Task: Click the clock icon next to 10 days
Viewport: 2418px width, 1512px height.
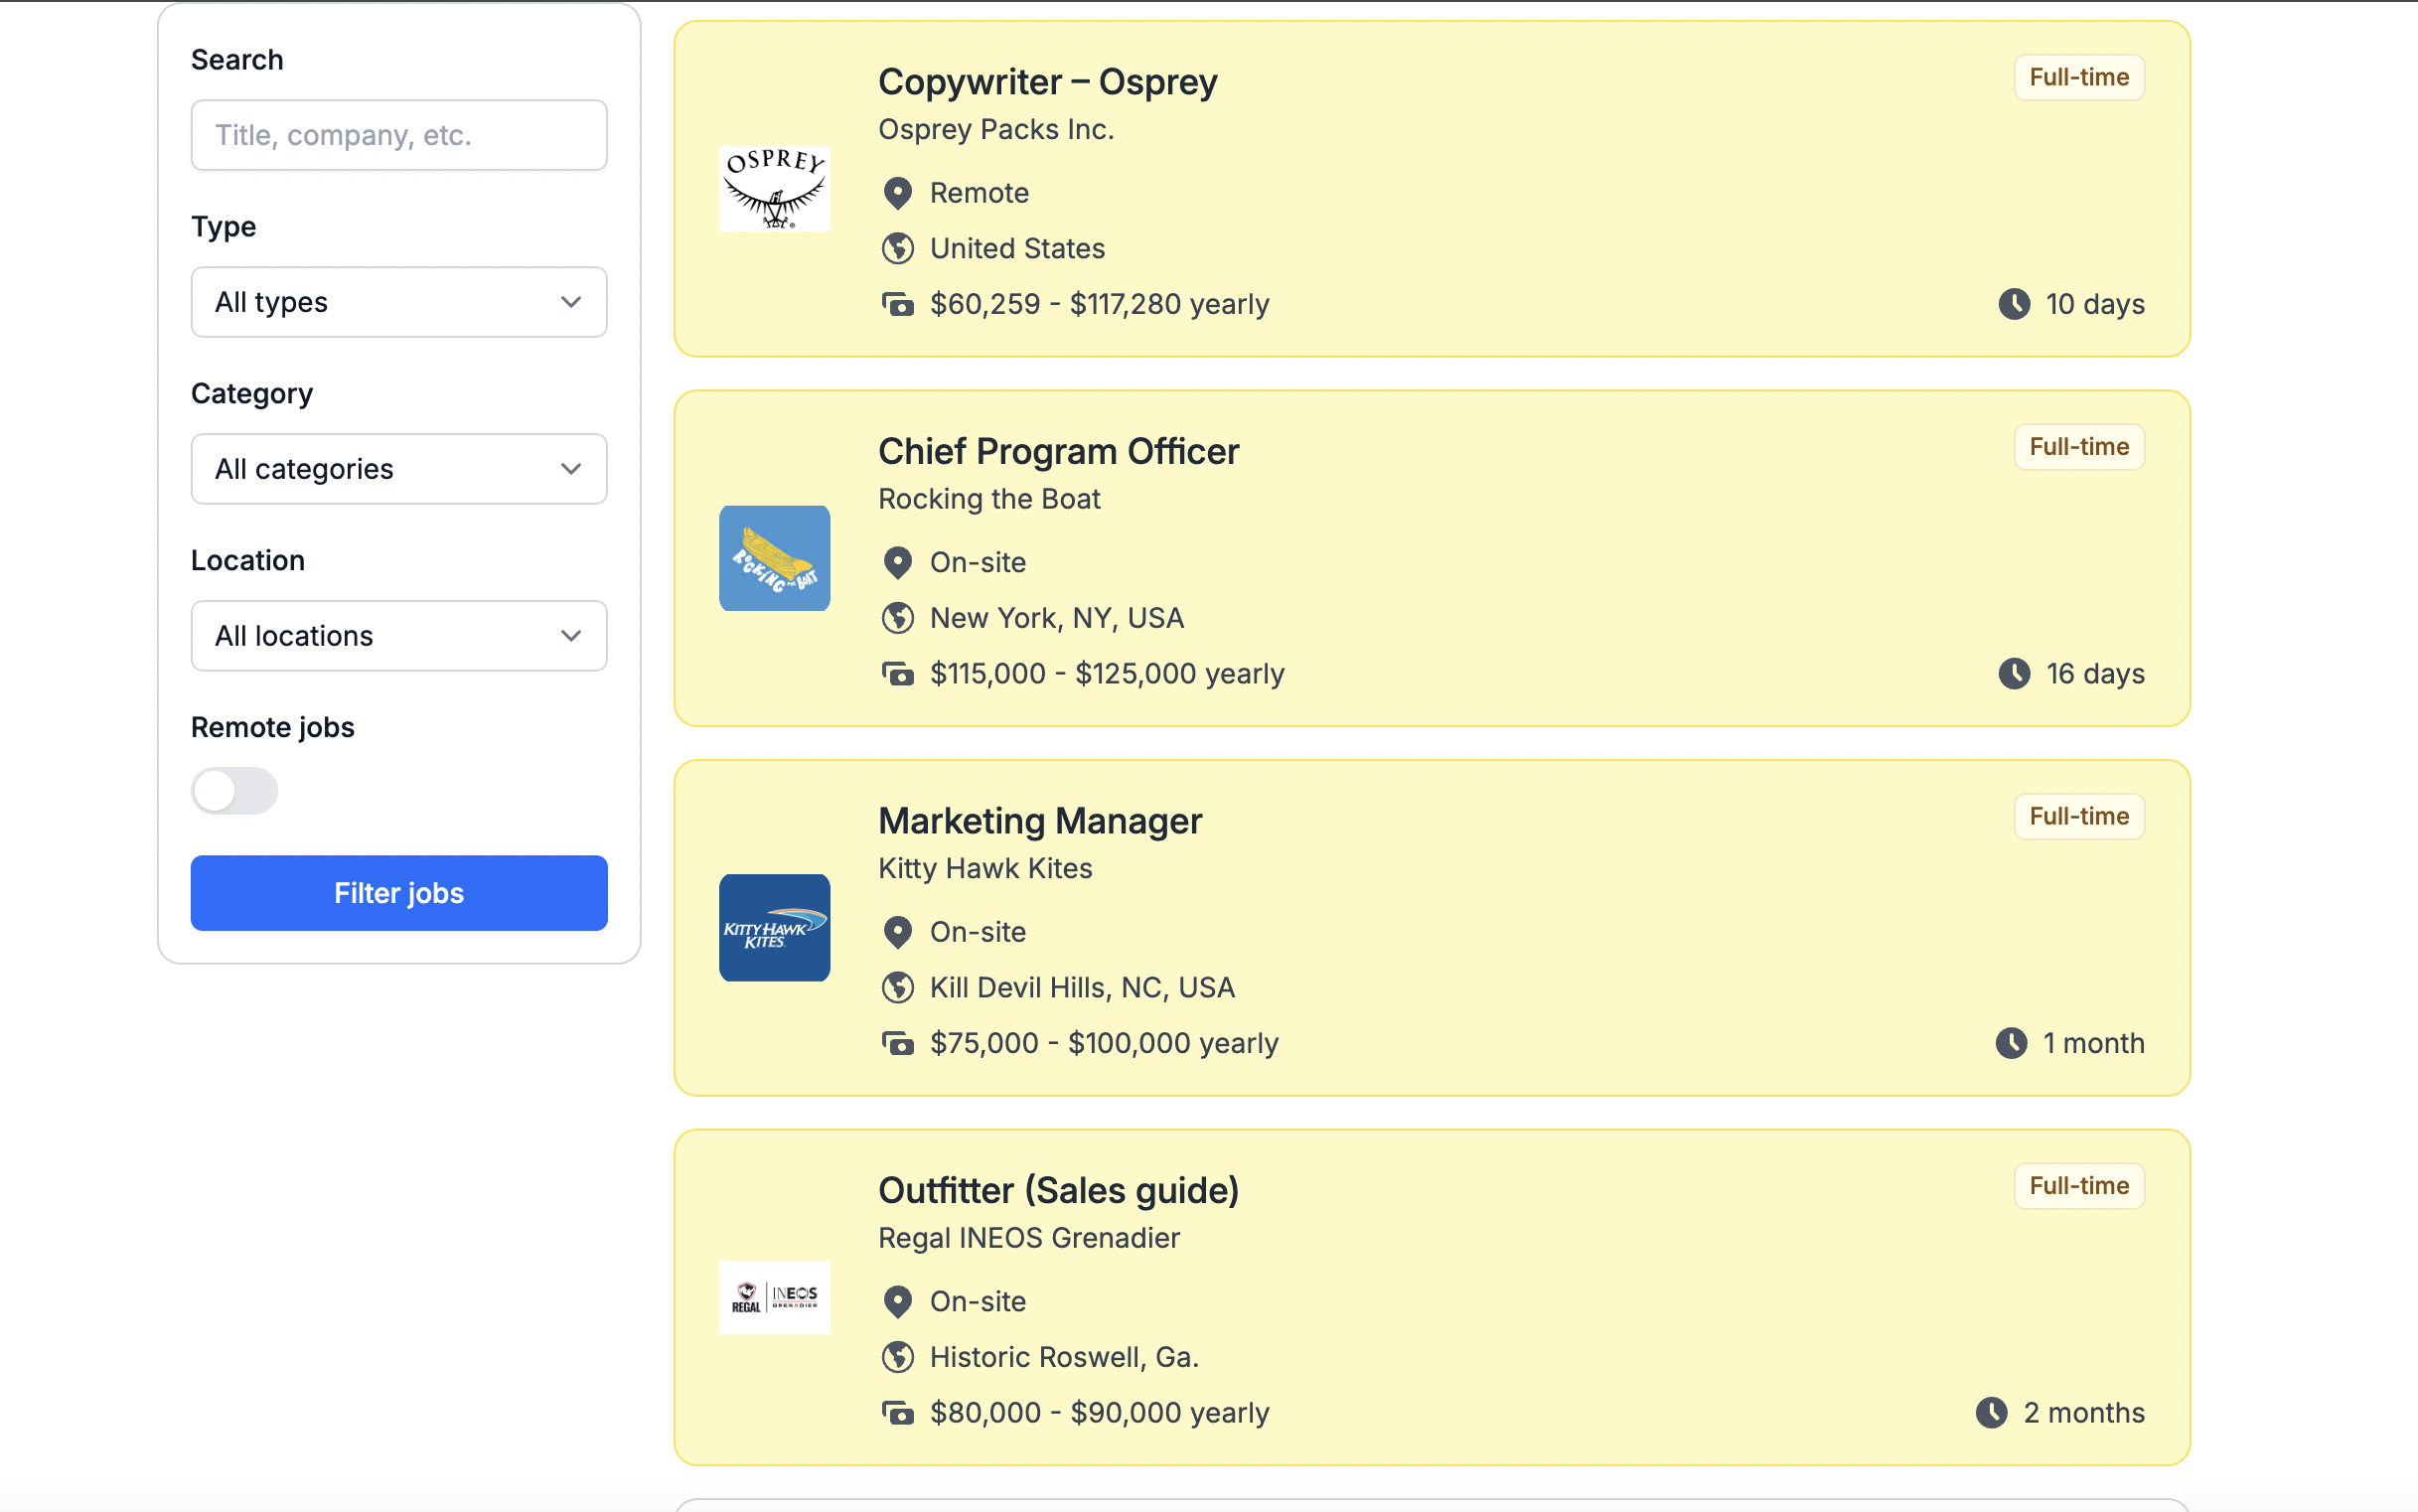Action: (x=2014, y=304)
